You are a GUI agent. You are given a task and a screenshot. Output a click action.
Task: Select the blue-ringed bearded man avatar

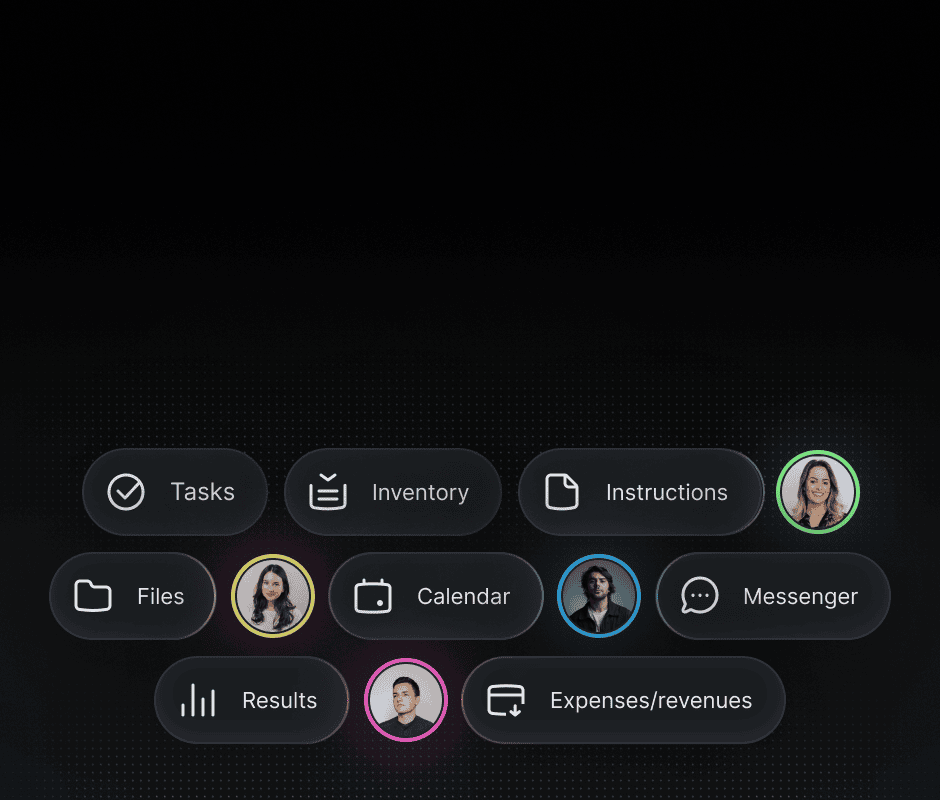(x=598, y=596)
